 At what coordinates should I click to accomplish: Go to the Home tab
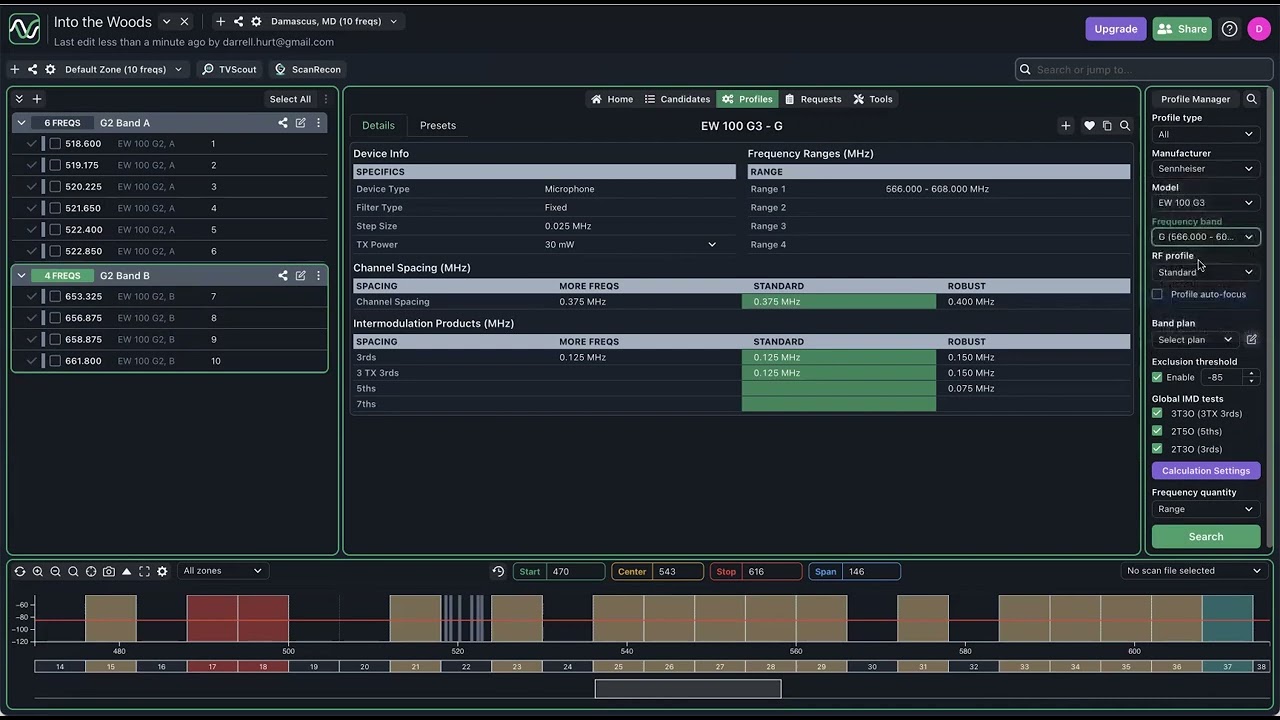tap(611, 99)
